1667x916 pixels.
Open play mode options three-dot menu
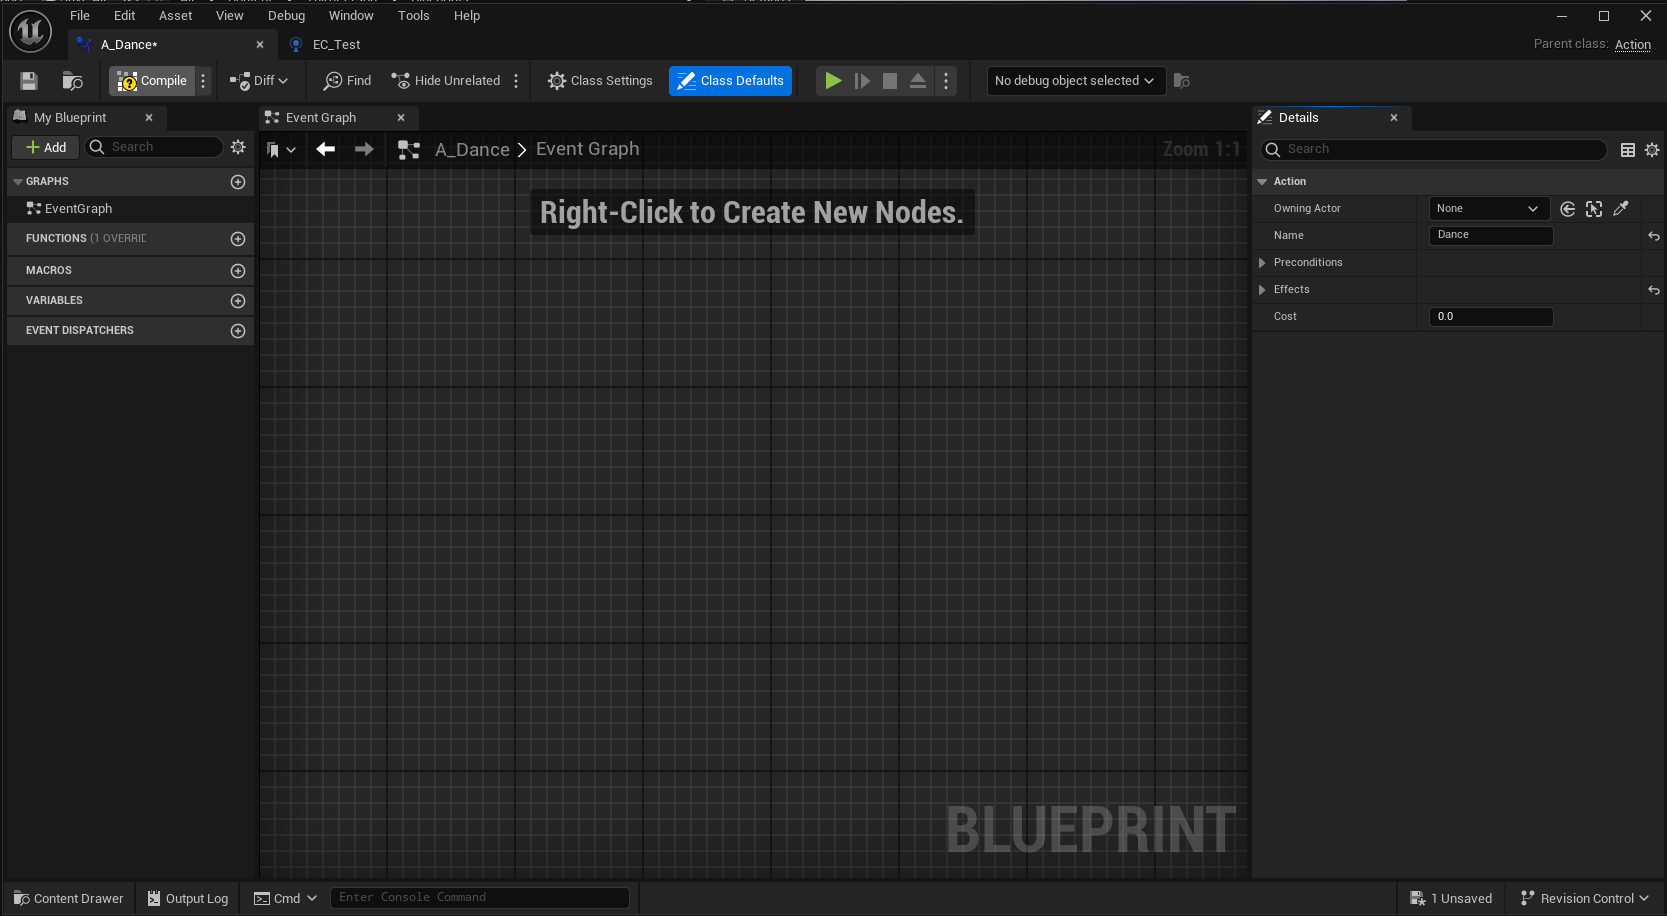coord(946,81)
